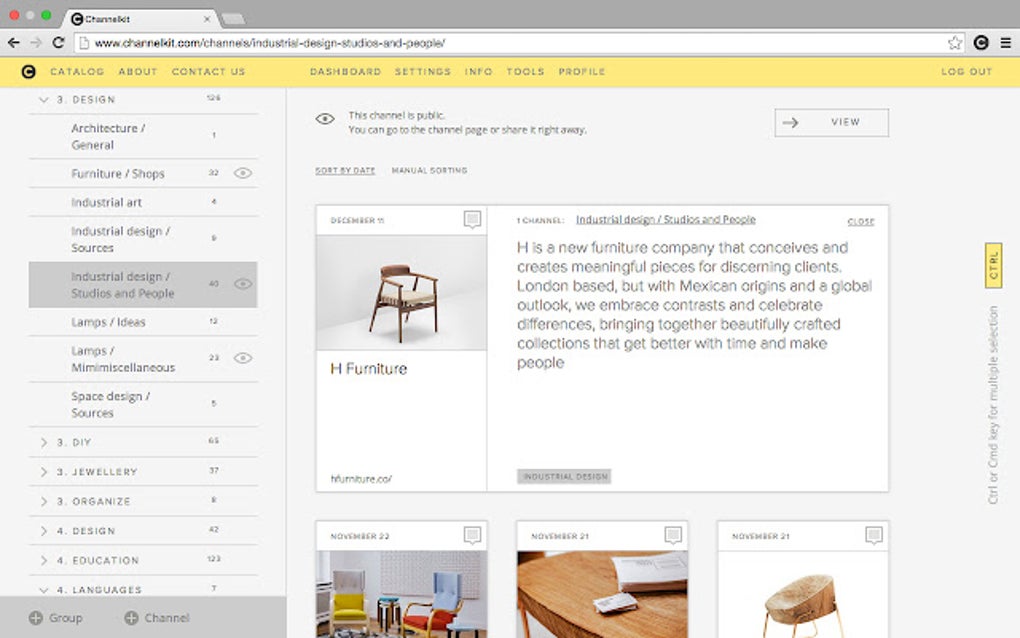Click the CTRL yellow side tab
This screenshot has width=1020, height=638.
[993, 265]
